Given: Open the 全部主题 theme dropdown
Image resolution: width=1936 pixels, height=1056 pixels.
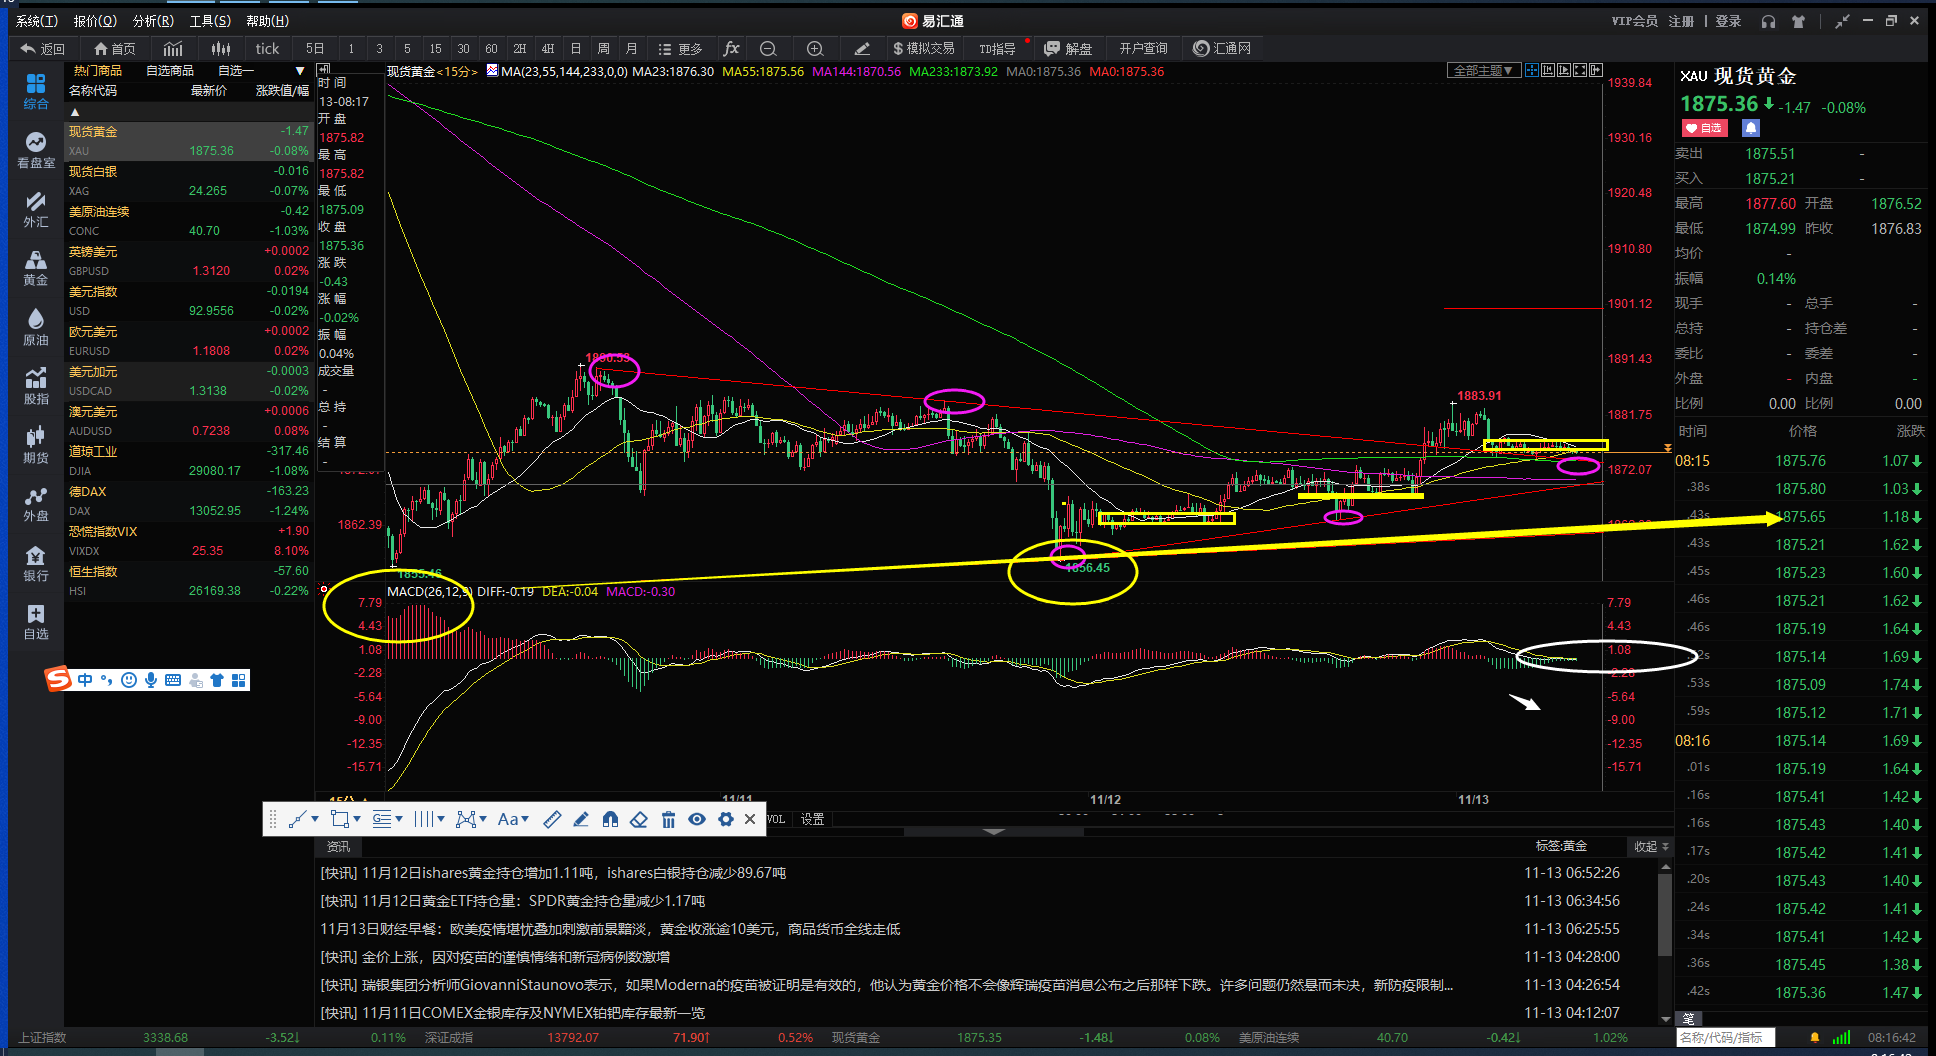Looking at the screenshot, I should point(1484,70).
